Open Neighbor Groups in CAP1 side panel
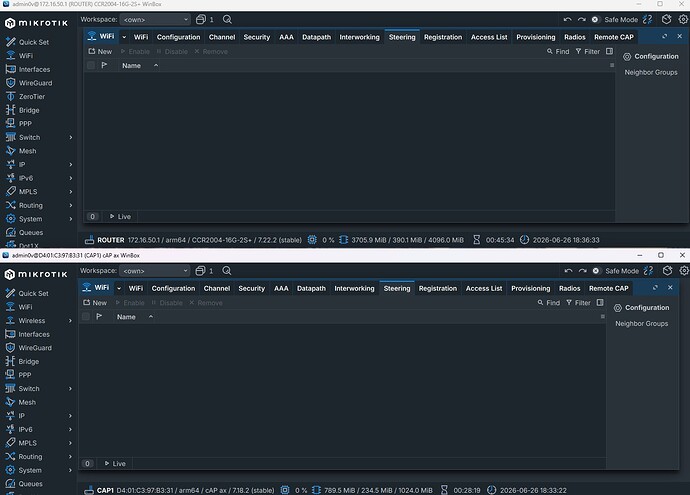Image resolution: width=690 pixels, height=495 pixels. (x=641, y=323)
